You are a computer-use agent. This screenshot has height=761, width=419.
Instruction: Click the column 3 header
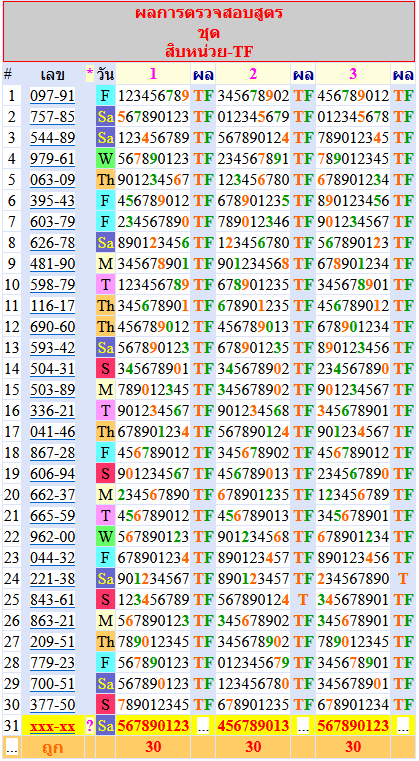(353, 74)
